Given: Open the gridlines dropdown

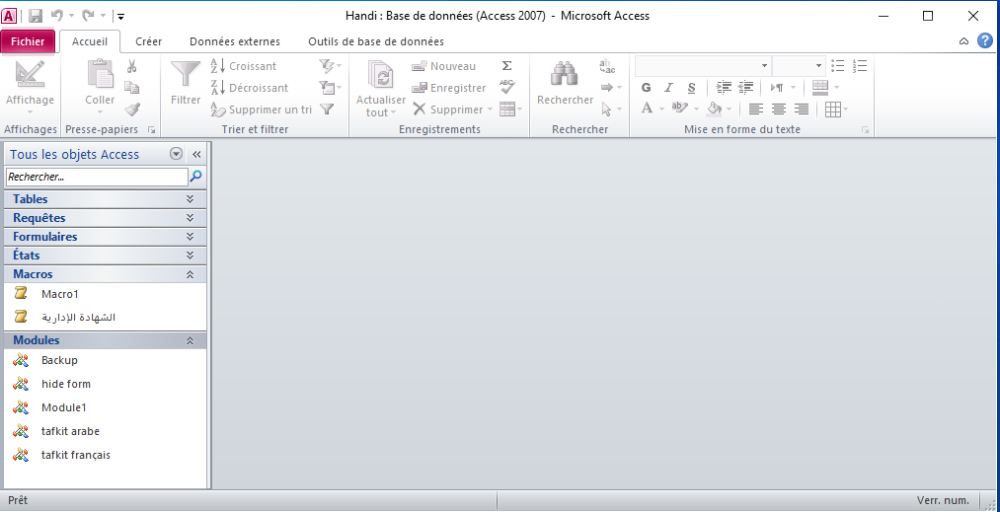Looking at the screenshot, I should click(x=836, y=109).
